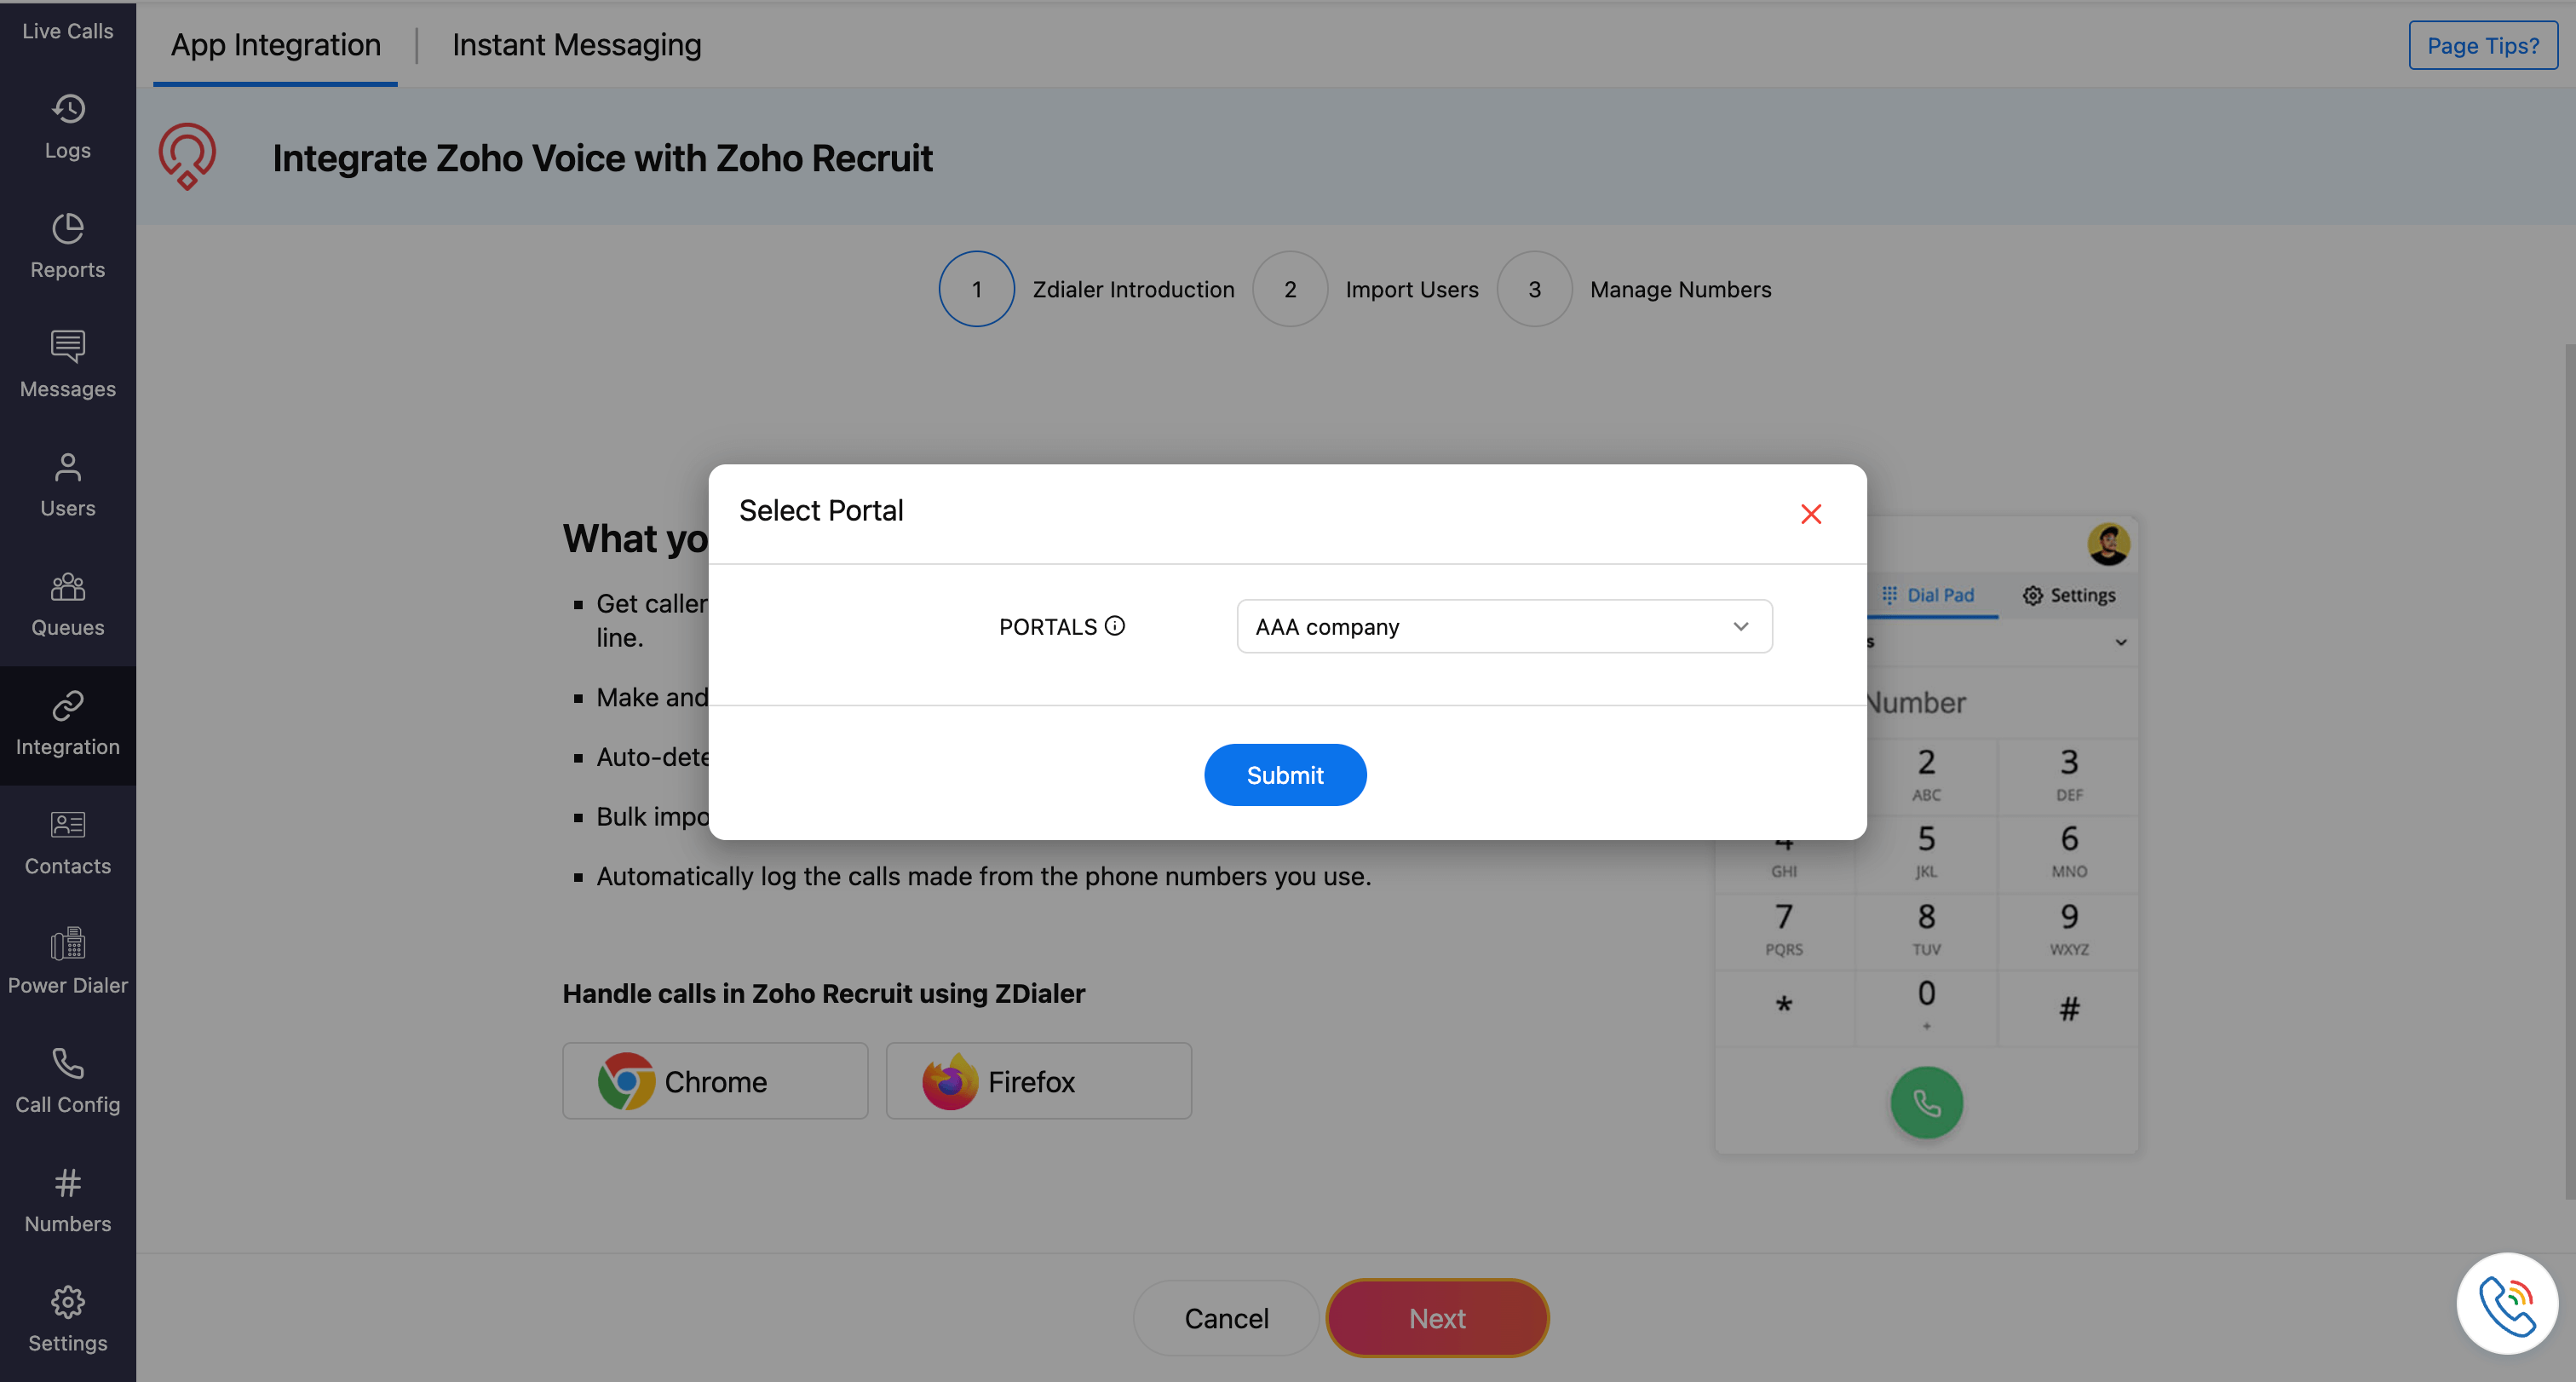Switch to the Instant Messaging tab
This screenshot has width=2576, height=1382.
pos(576,45)
